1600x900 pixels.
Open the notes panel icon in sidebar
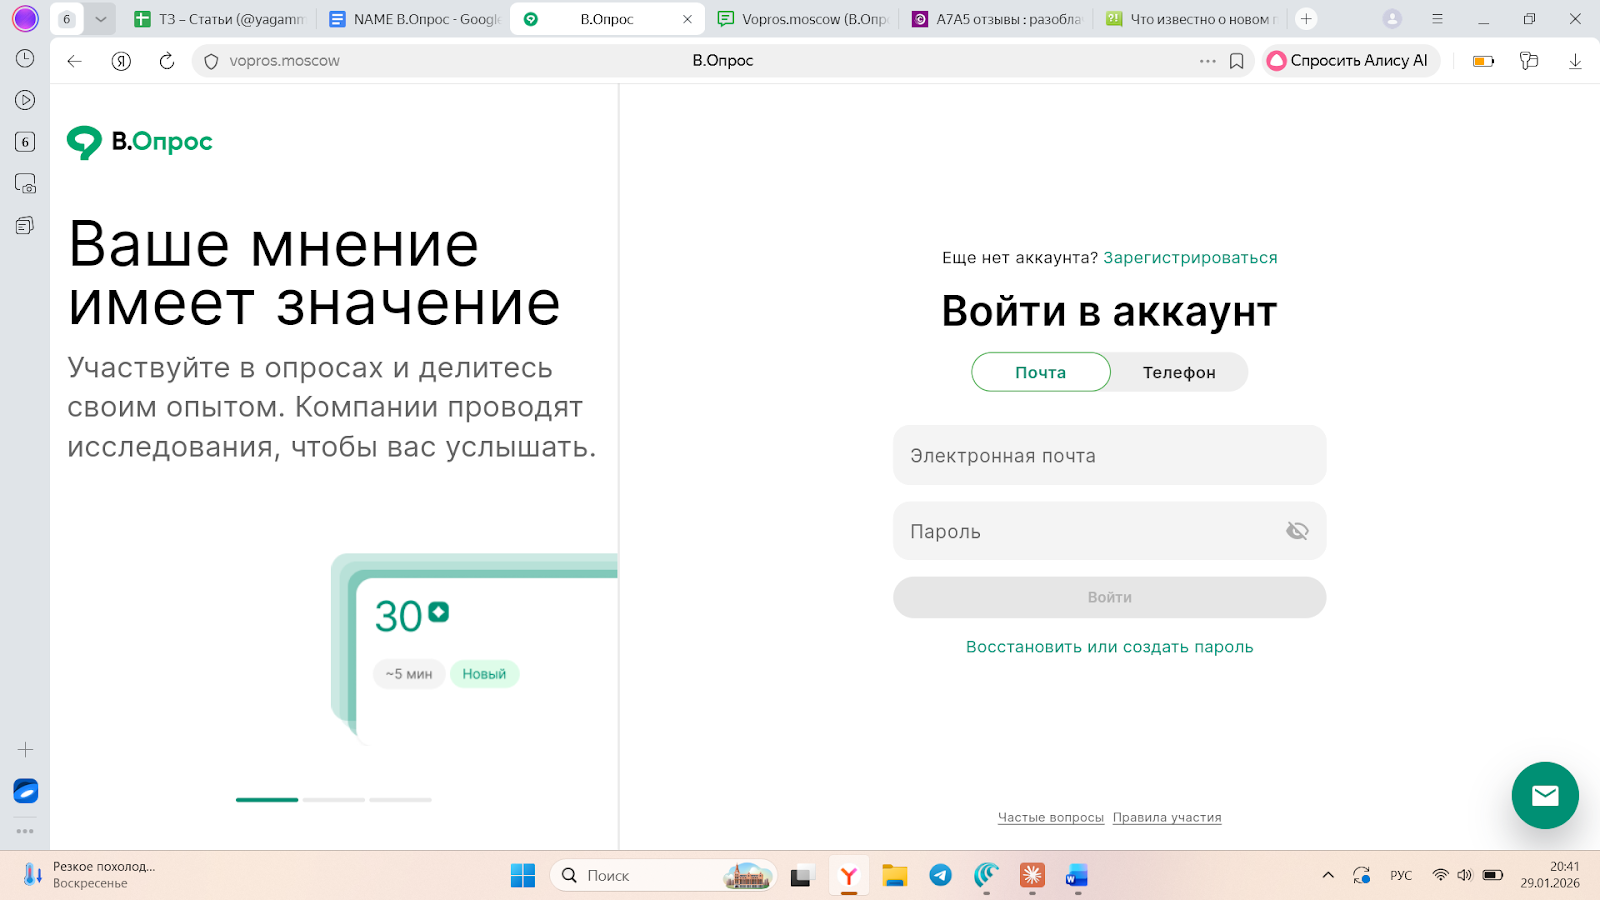25,225
